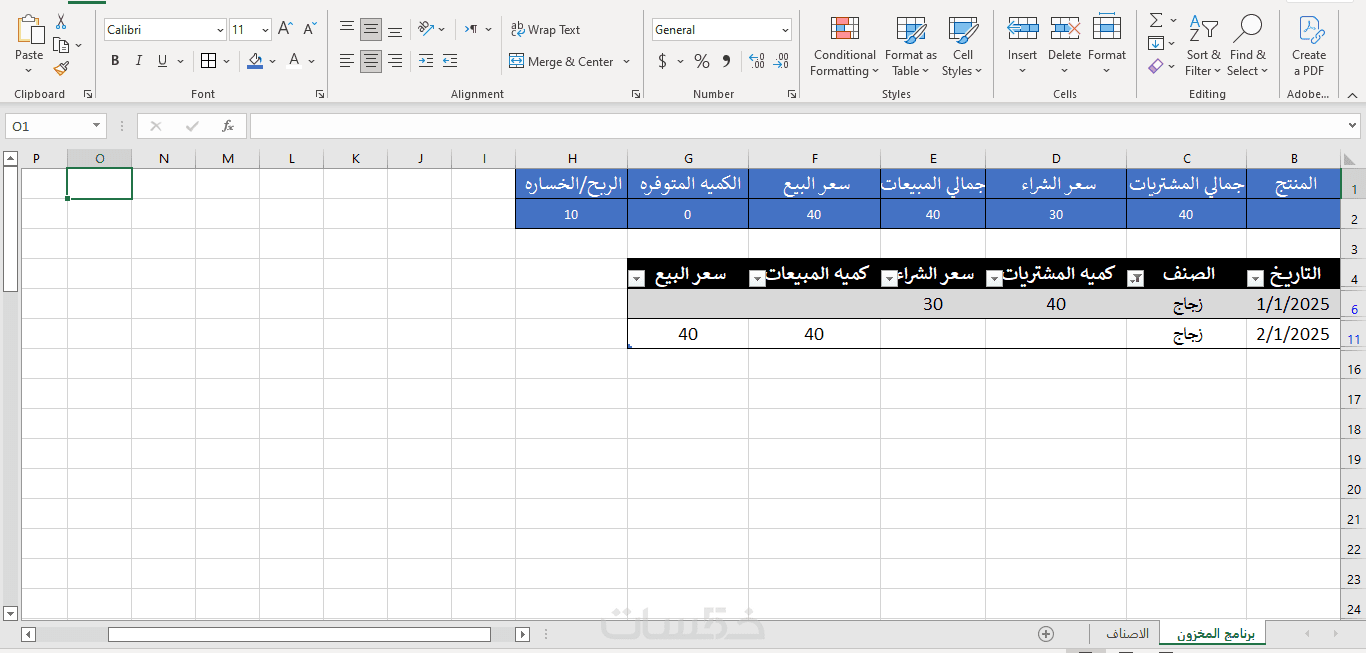Viewport: 1366px width, 653px height.
Task: Open the Merge & Center dropdown arrow
Action: pos(627,61)
